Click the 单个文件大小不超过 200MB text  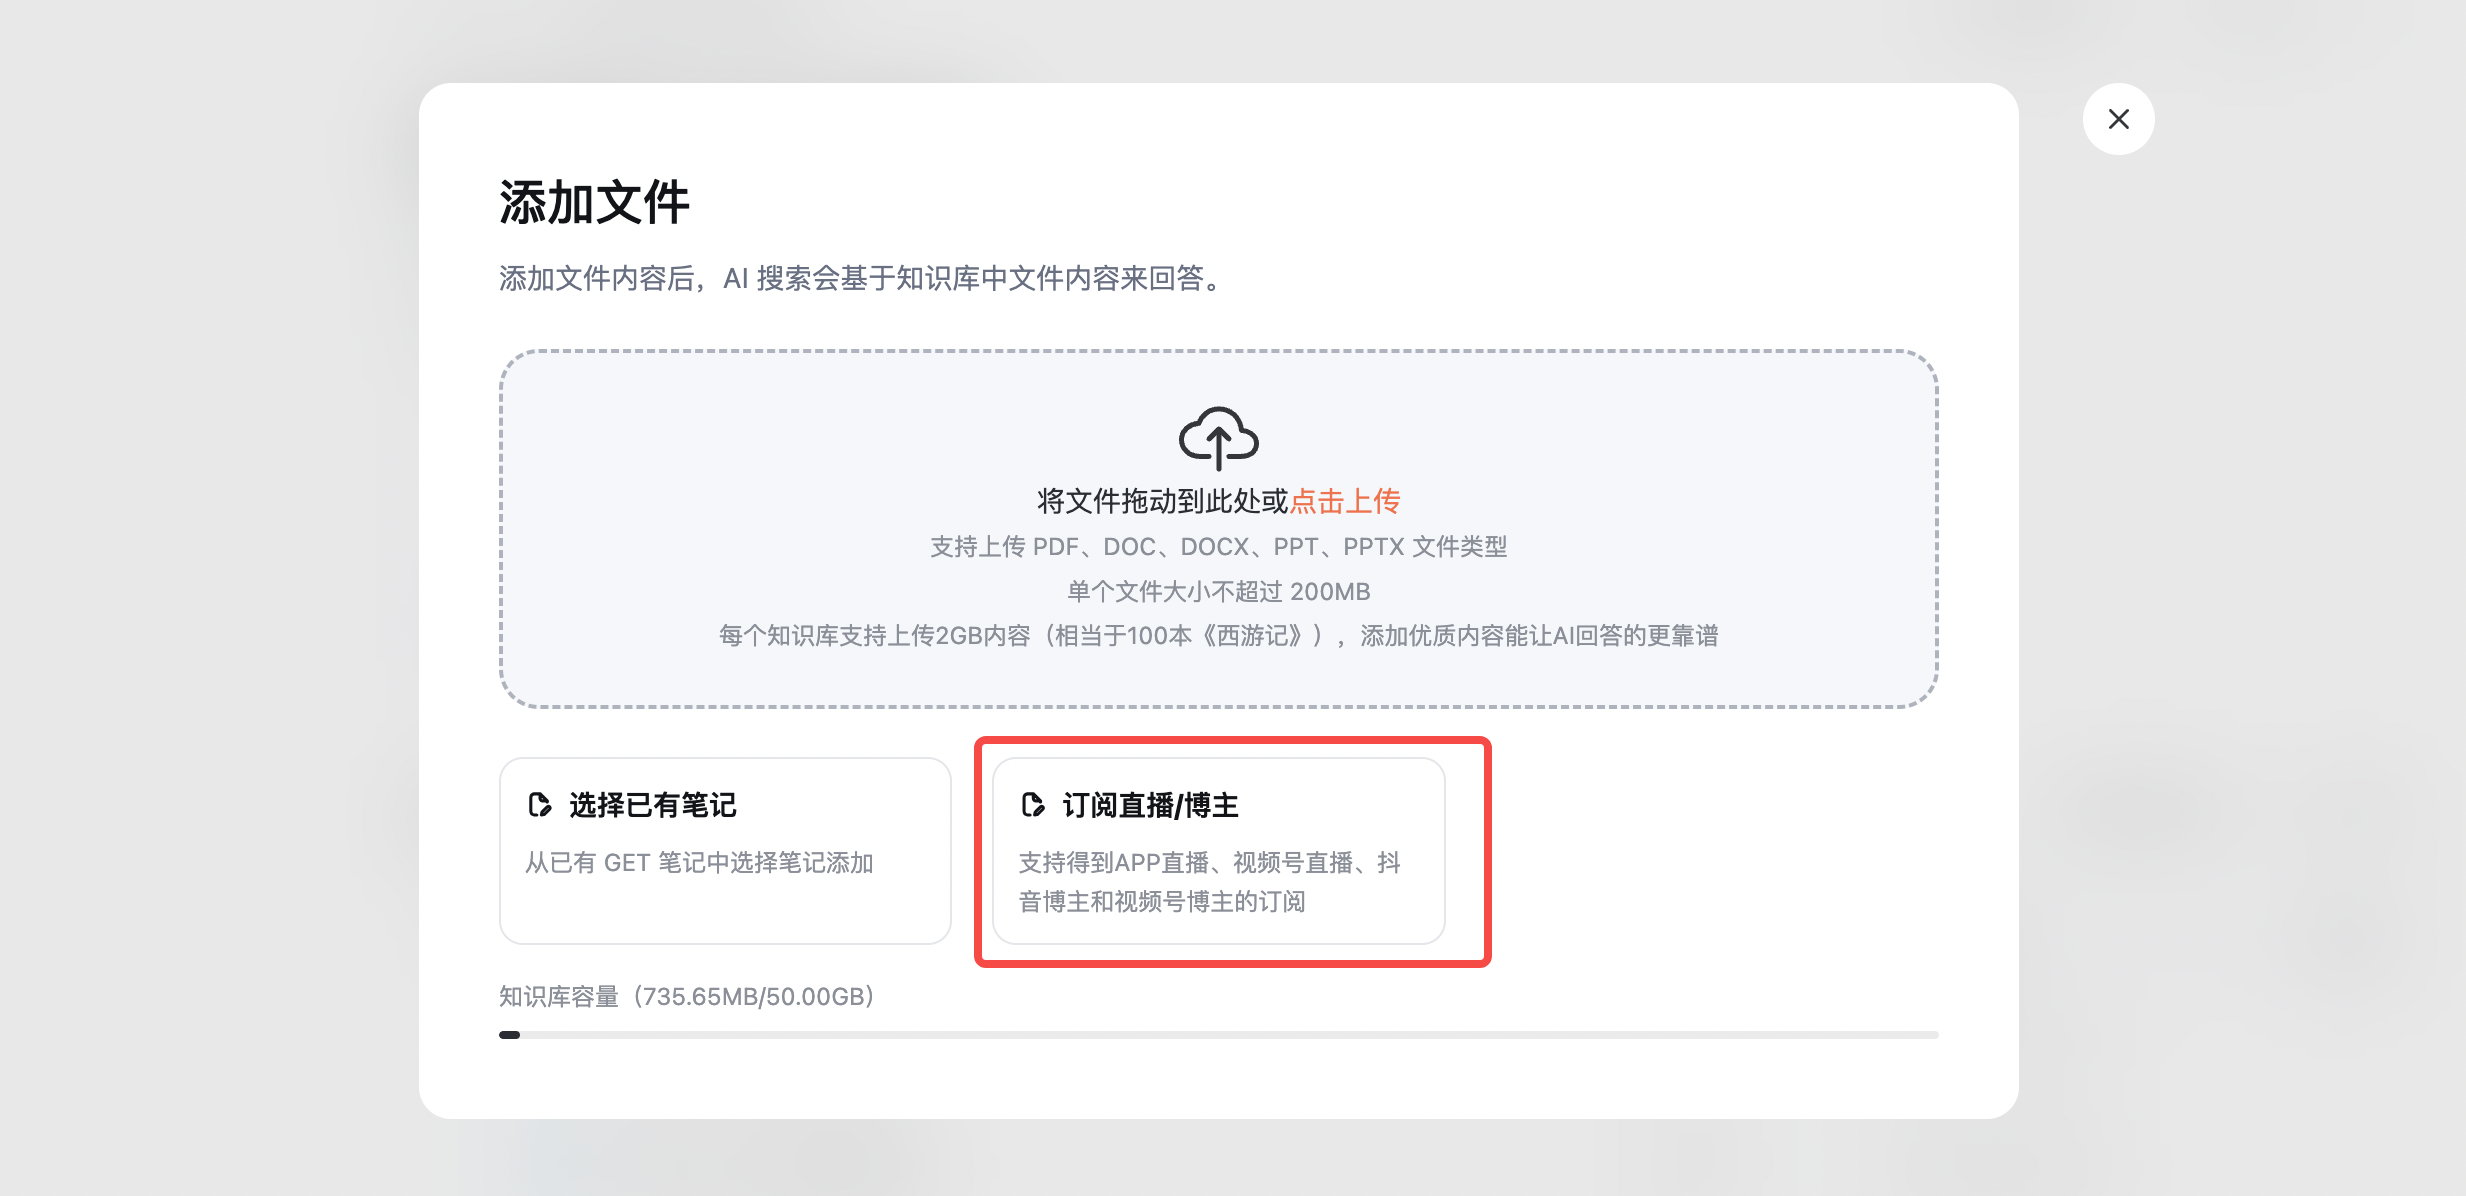pyautogui.click(x=1218, y=592)
